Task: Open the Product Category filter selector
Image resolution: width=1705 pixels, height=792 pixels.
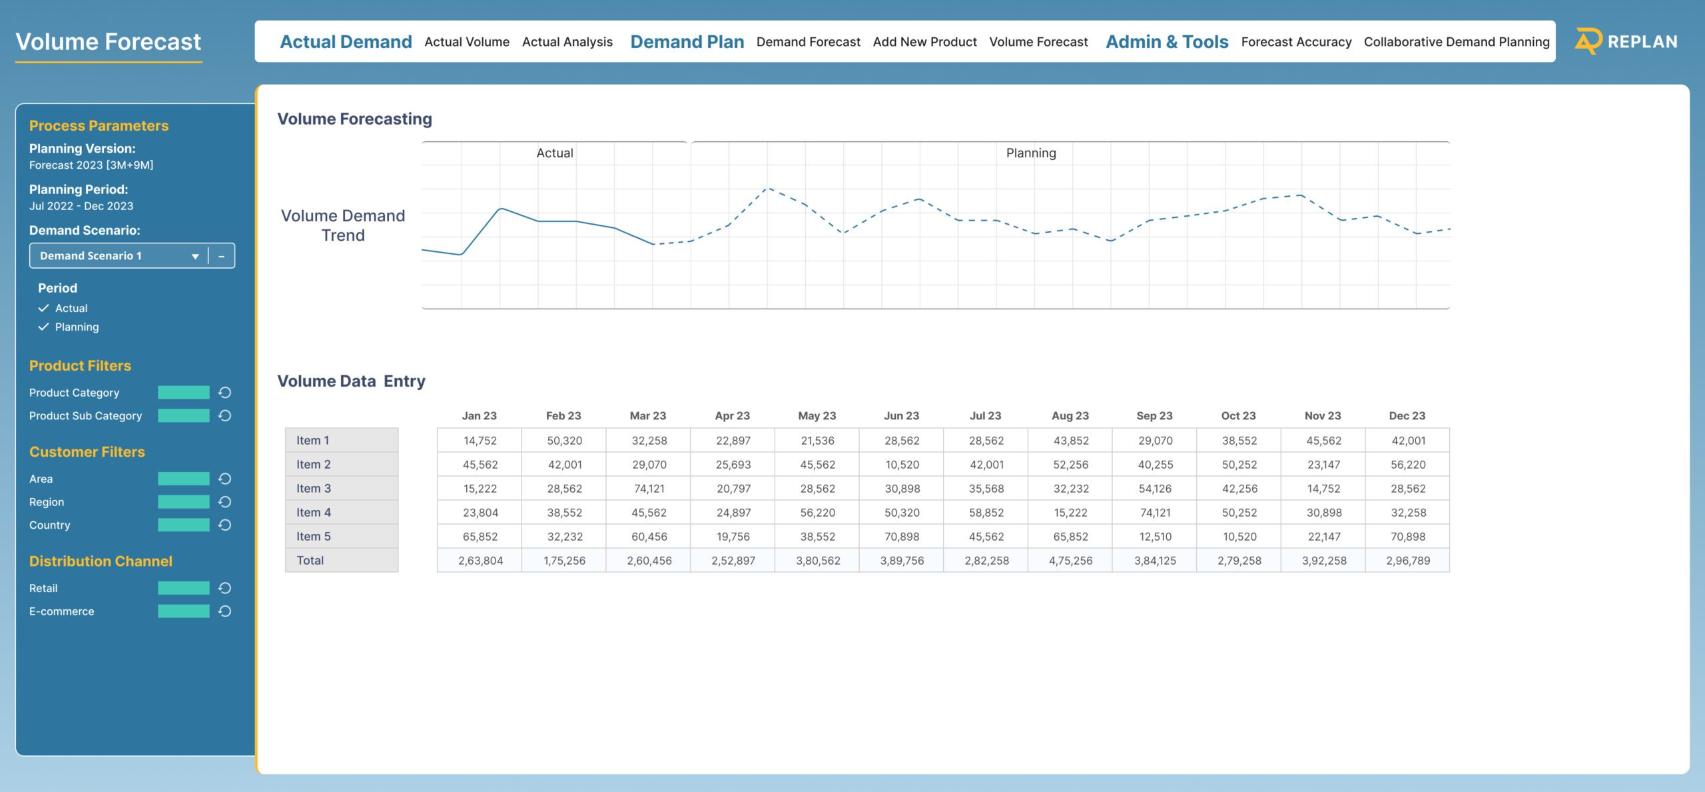Action: (184, 393)
